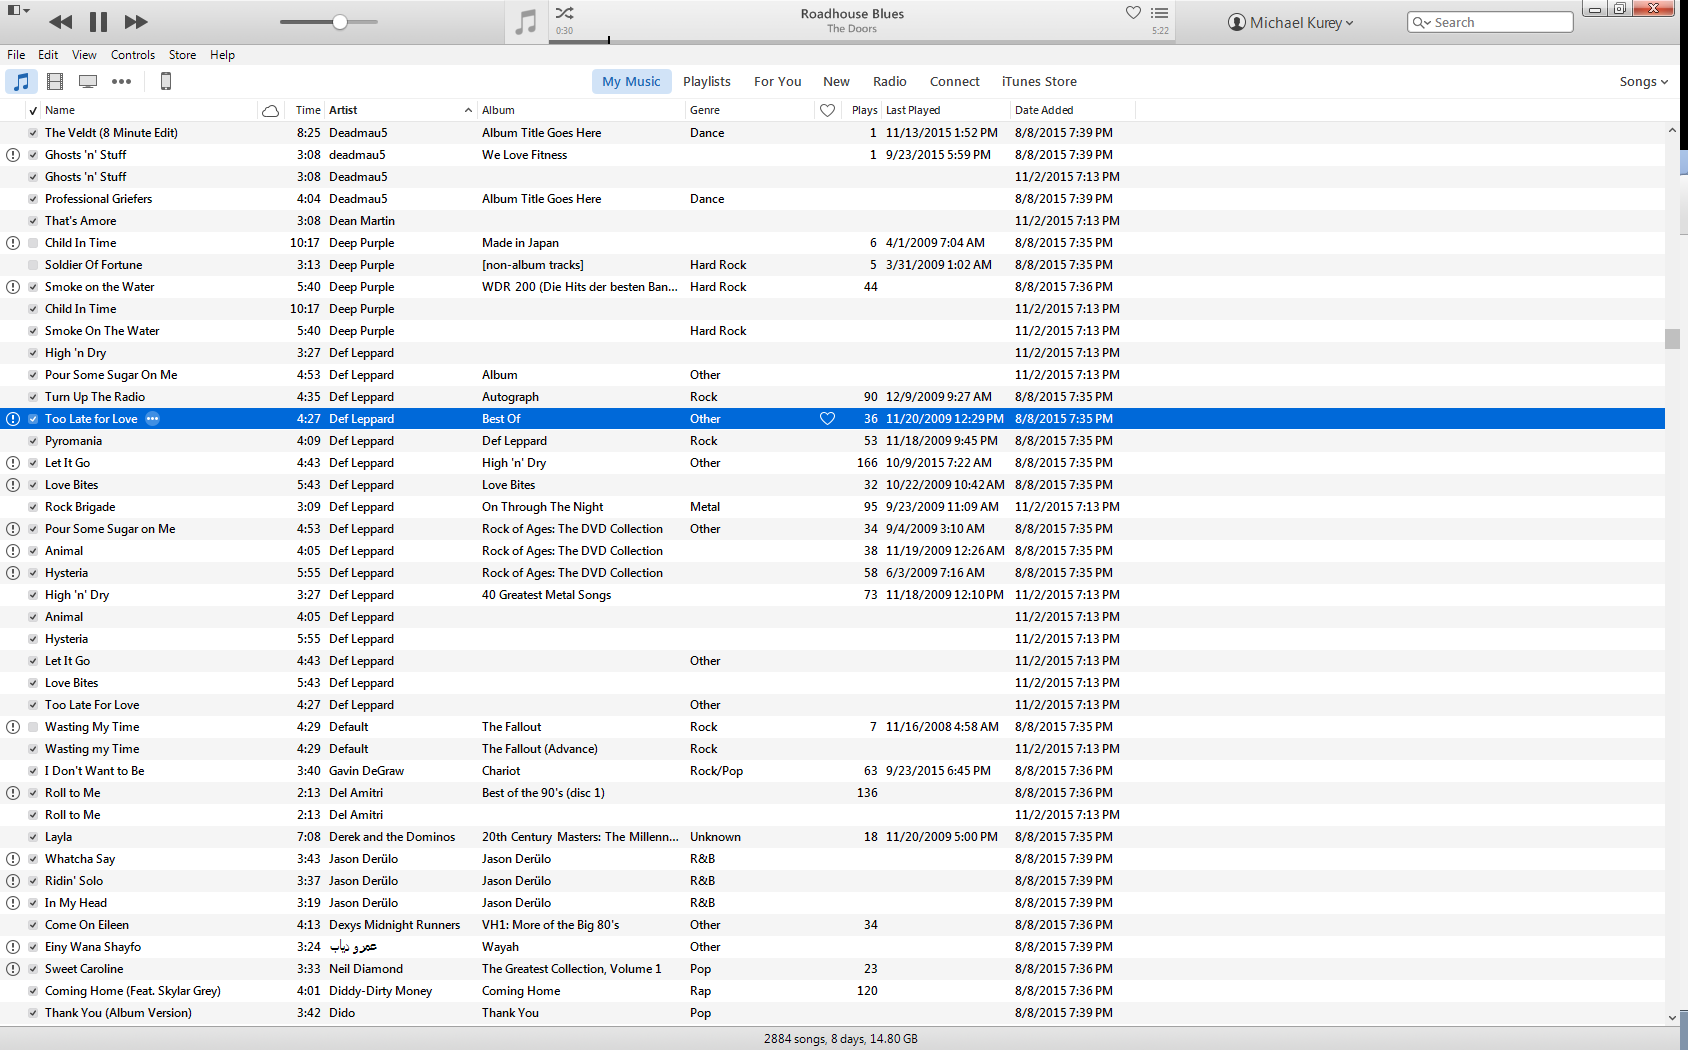The image size is (1688, 1050).
Task: Sort by the Plays column header
Action: coord(864,111)
